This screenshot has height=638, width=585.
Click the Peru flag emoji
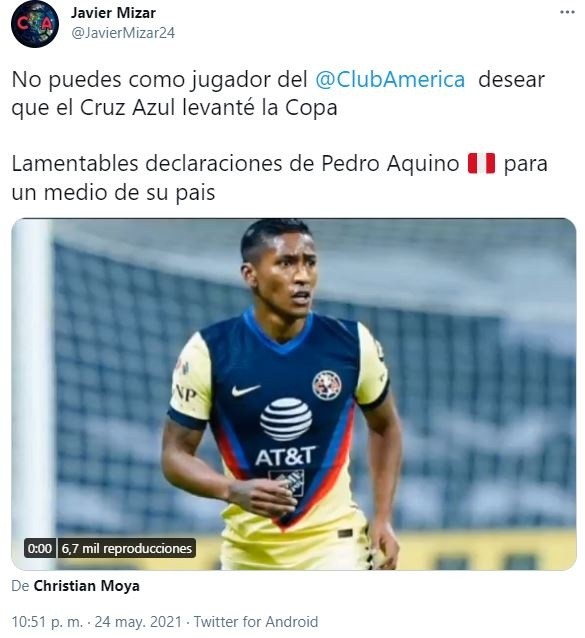[x=481, y=164]
